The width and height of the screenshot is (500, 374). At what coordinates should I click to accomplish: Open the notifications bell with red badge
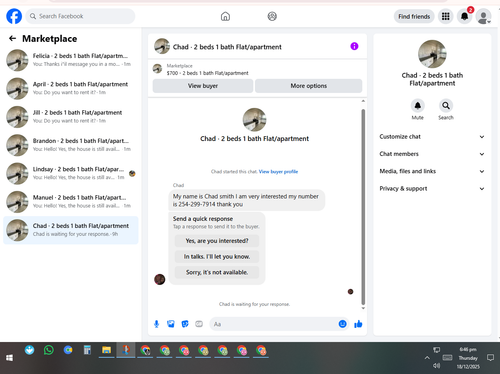point(465,16)
